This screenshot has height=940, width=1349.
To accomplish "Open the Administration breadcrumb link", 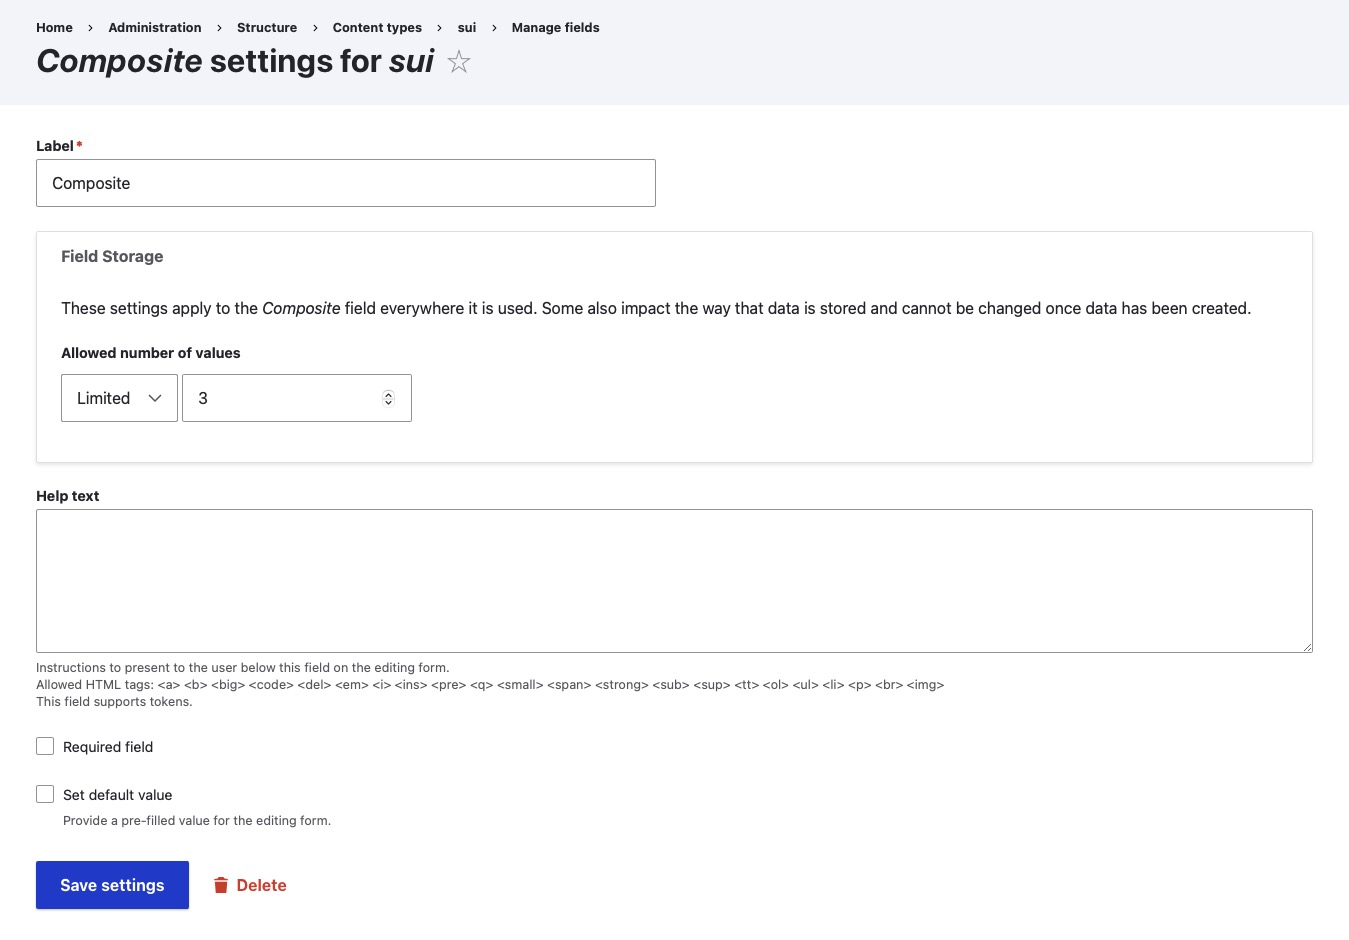I will click(x=154, y=27).
